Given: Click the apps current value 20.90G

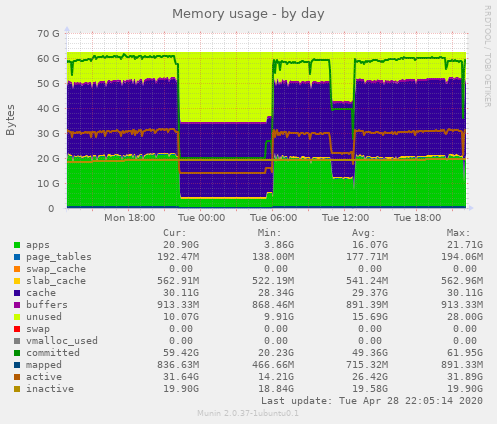Looking at the screenshot, I should 181,245.
